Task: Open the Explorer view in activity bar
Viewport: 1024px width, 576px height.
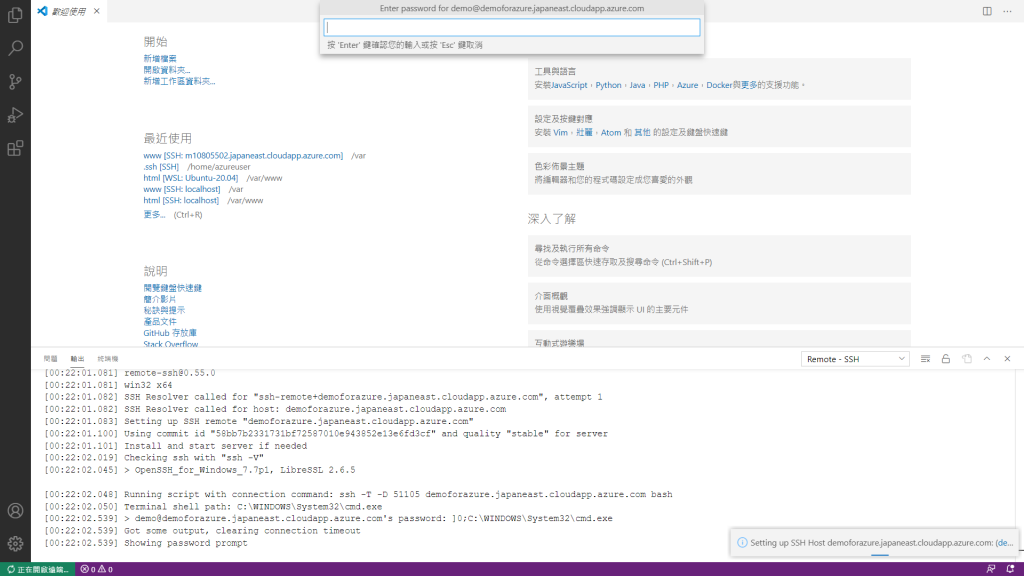Action: (15, 14)
